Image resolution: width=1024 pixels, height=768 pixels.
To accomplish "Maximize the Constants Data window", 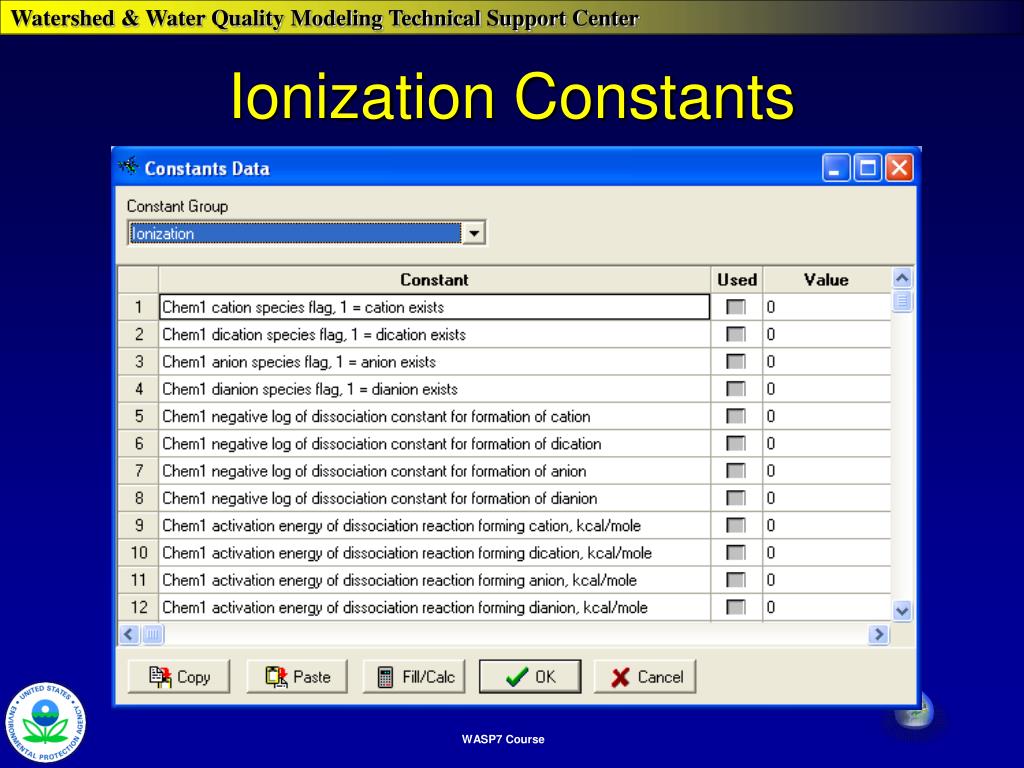I will coord(868,168).
